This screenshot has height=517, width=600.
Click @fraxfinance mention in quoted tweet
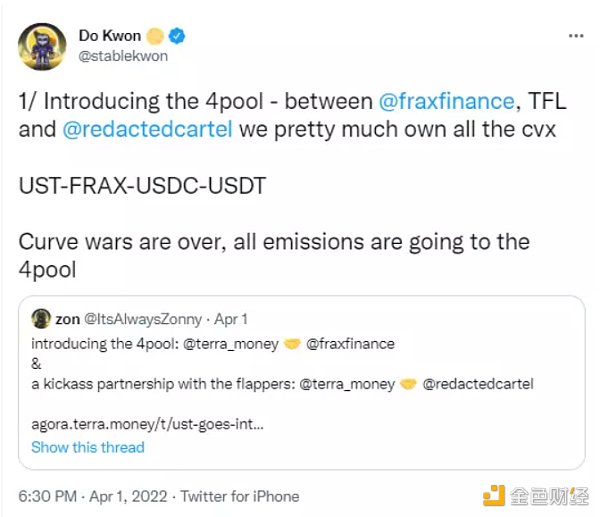(x=350, y=343)
